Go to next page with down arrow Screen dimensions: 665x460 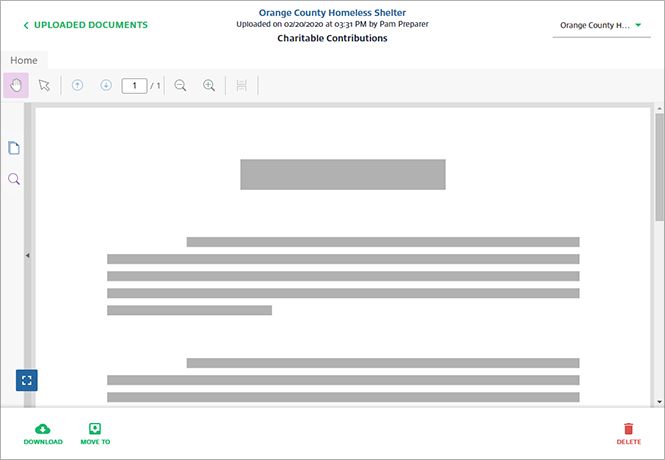(106, 85)
